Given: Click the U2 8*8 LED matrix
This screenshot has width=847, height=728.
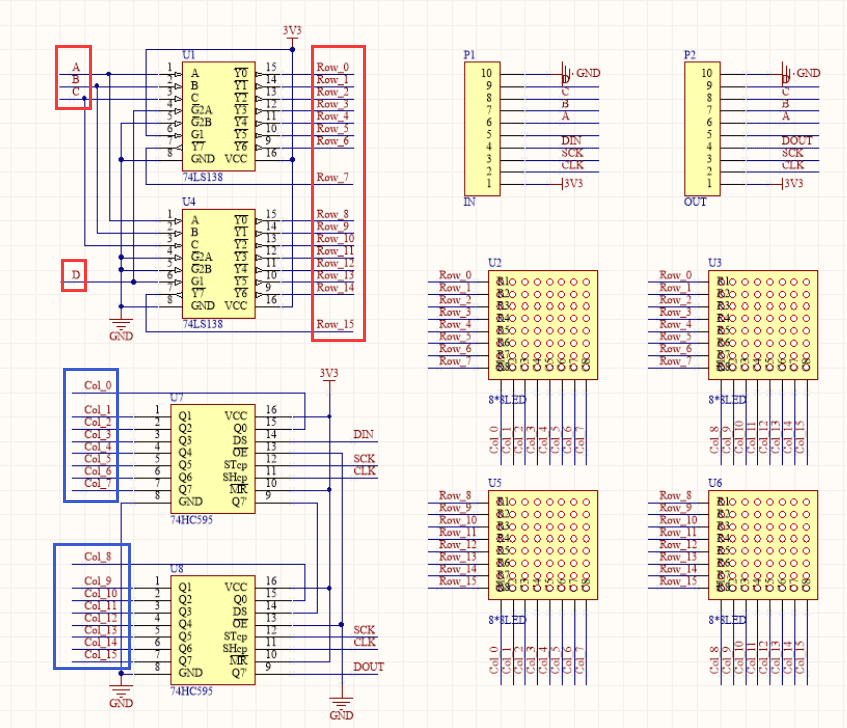Looking at the screenshot, I should [543, 324].
